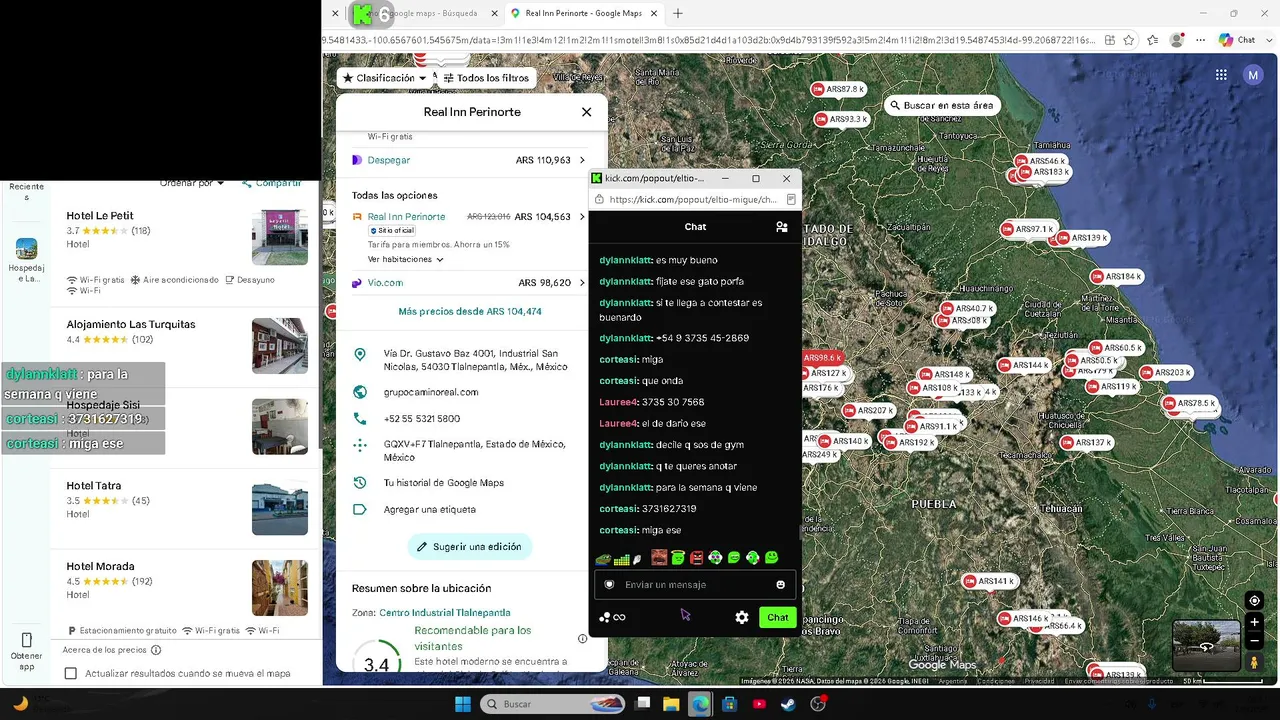1280x720 pixels.
Task: Click Todos los filtros button
Action: 486,78
